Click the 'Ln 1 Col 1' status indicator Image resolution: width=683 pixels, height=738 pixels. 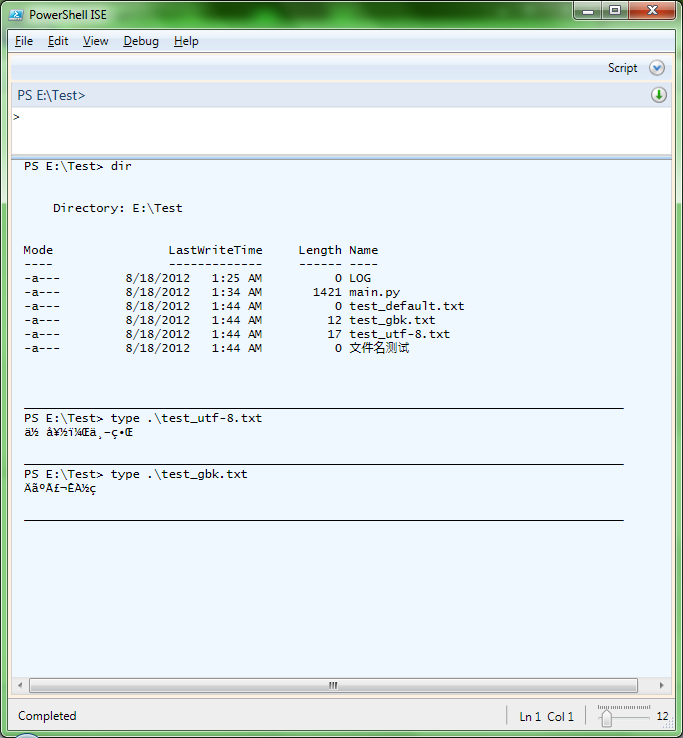click(546, 717)
